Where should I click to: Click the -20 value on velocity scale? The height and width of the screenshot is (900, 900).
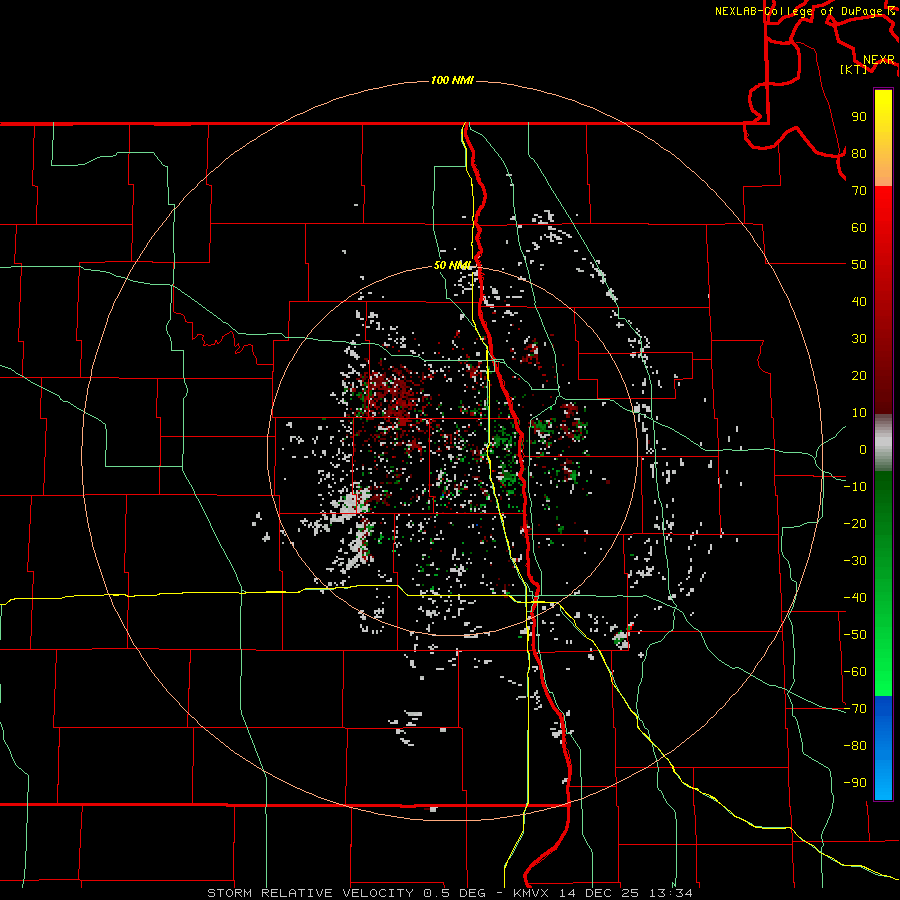[855, 523]
